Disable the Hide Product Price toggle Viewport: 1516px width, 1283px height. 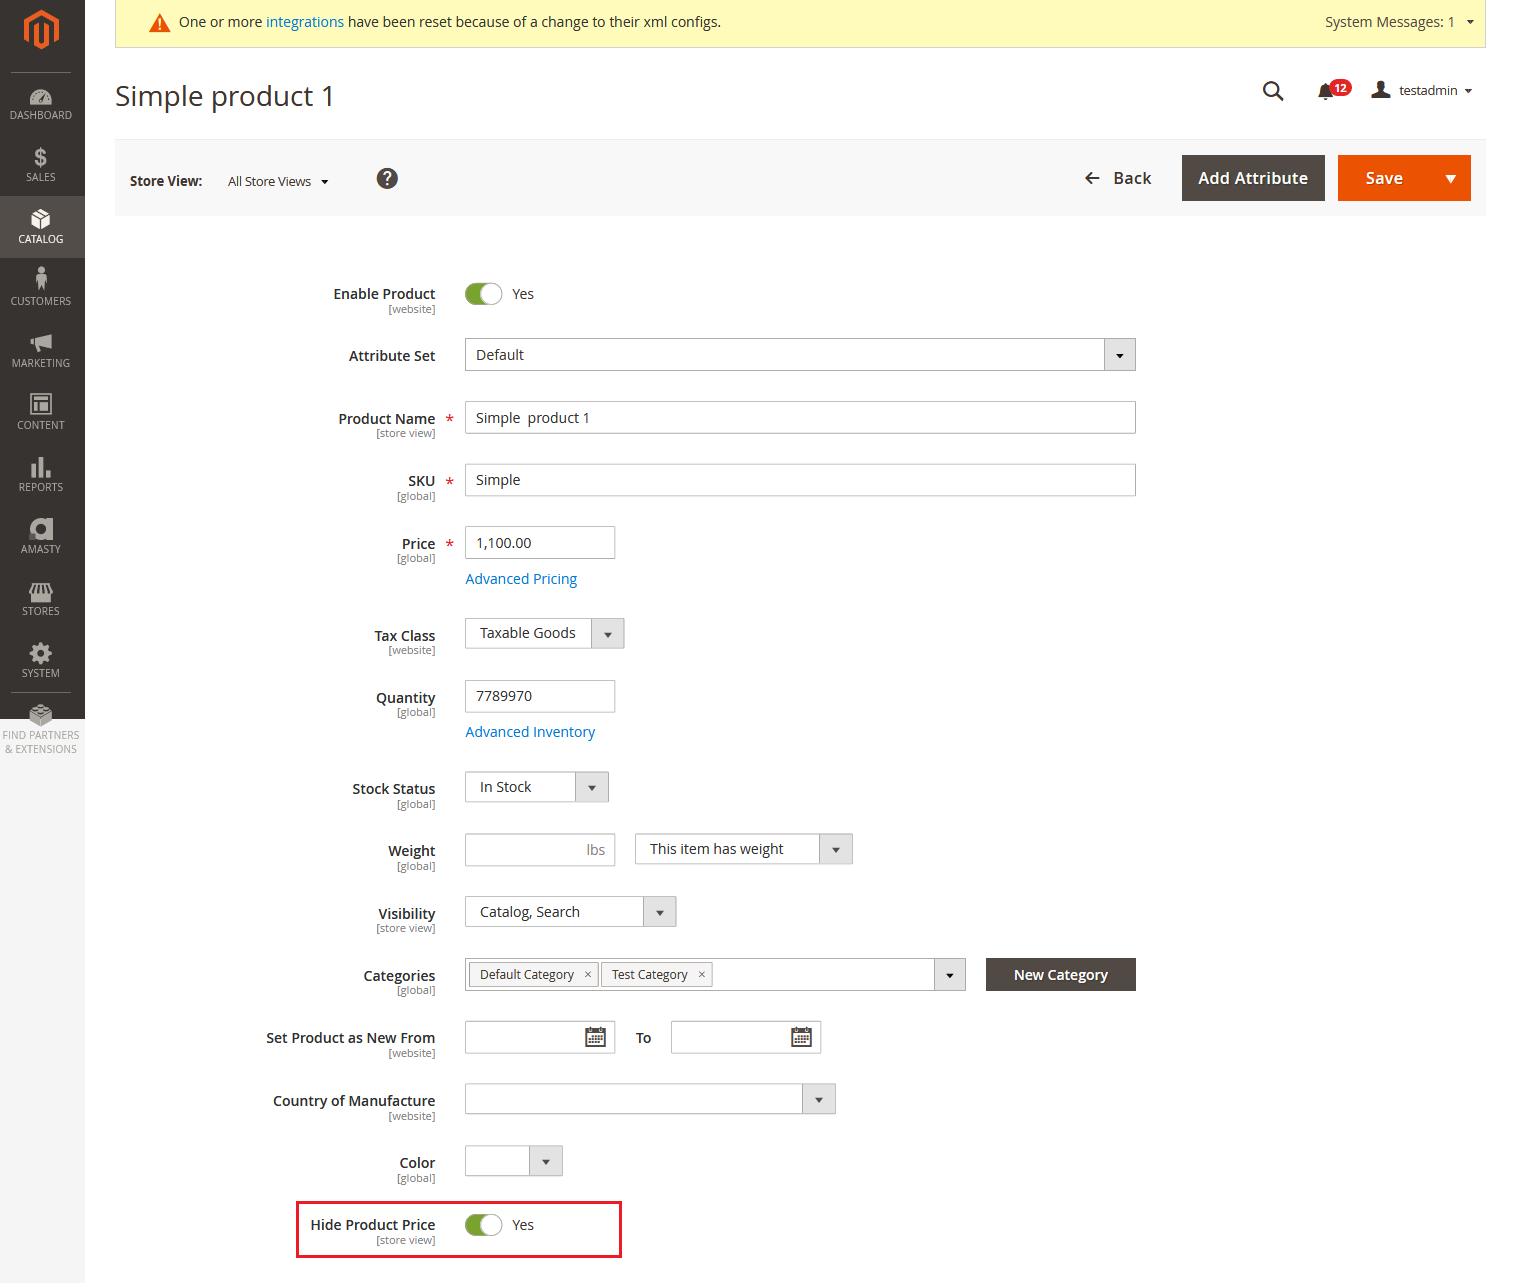[484, 1225]
